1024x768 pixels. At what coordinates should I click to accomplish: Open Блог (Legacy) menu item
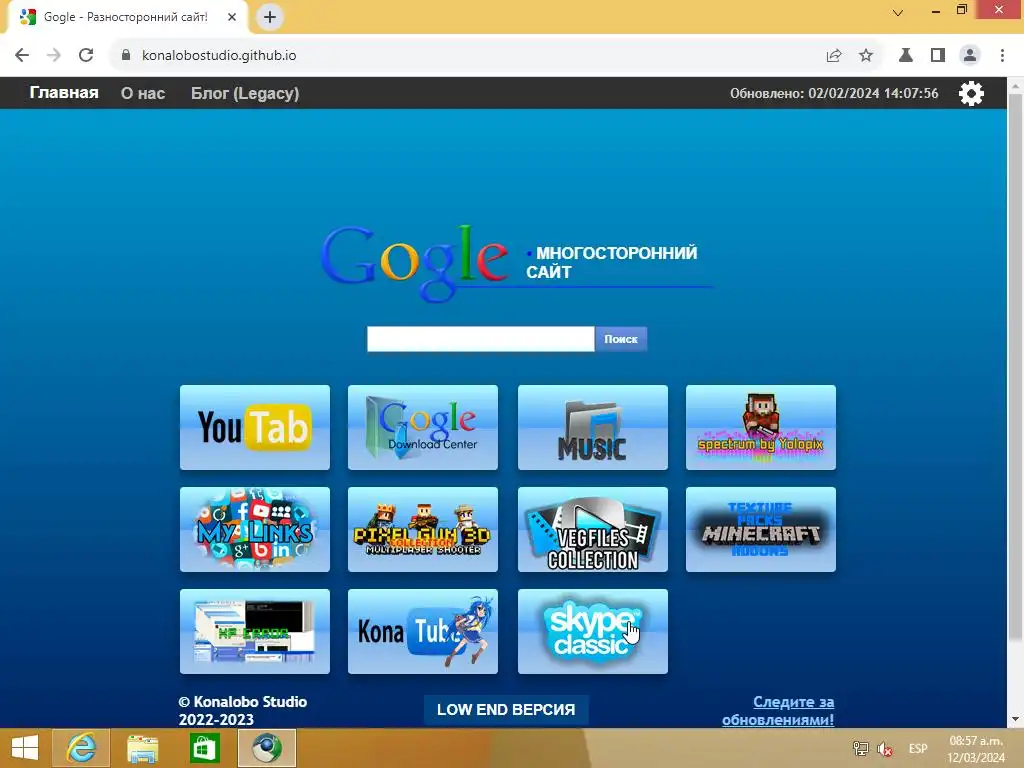[x=245, y=93]
